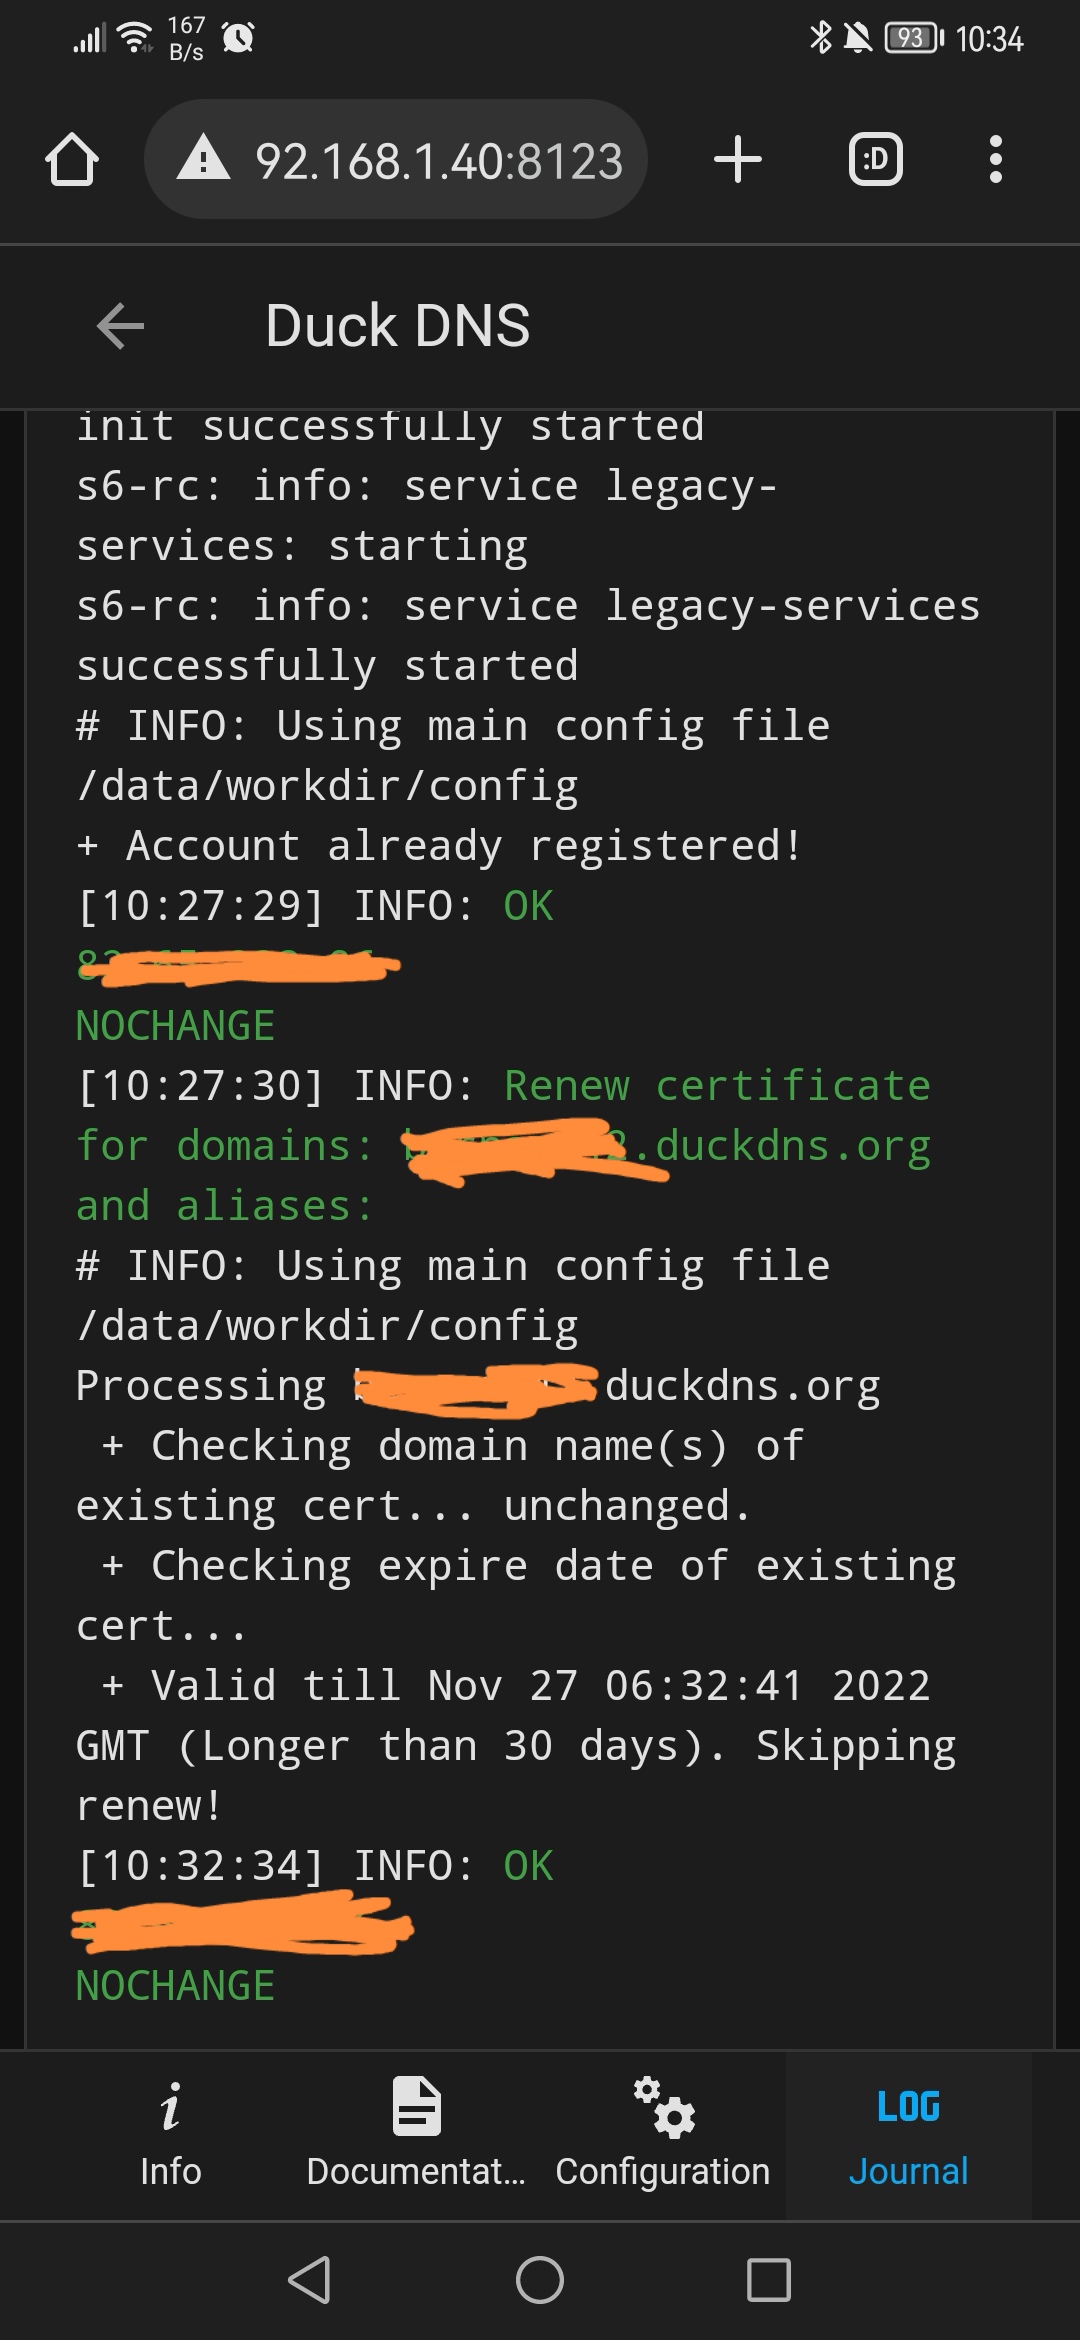Viewport: 1080px width, 2340px height.
Task: Tap the 'Renew certificate' log line
Action: tap(504, 1086)
